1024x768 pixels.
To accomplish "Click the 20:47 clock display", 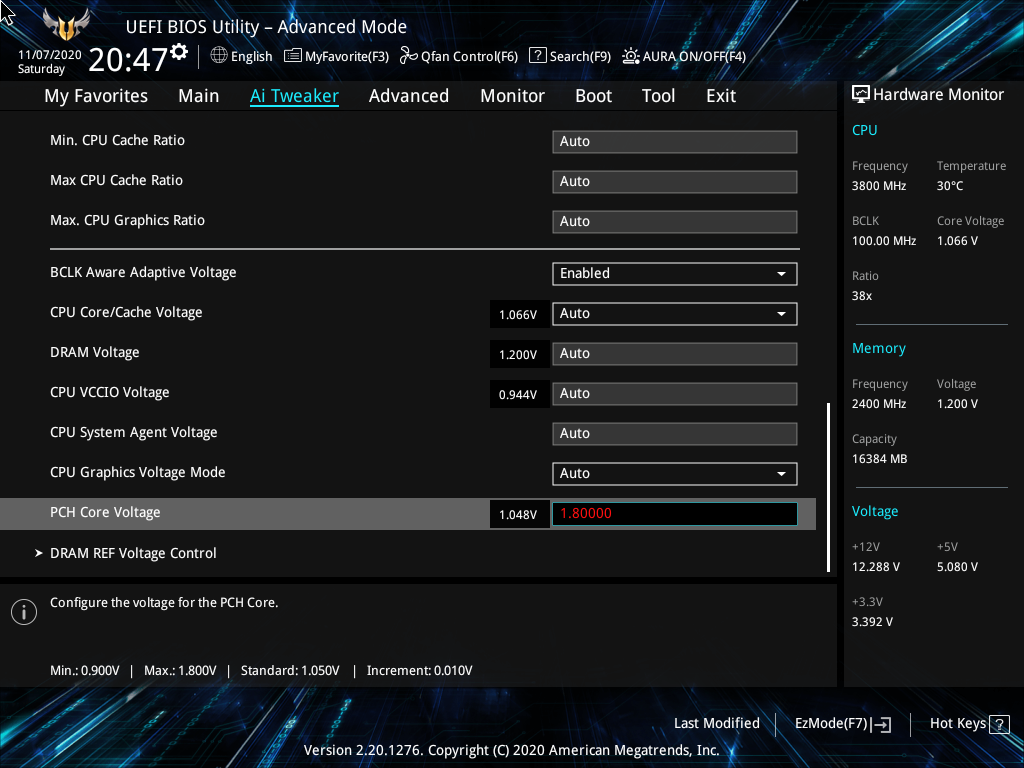I will point(129,59).
